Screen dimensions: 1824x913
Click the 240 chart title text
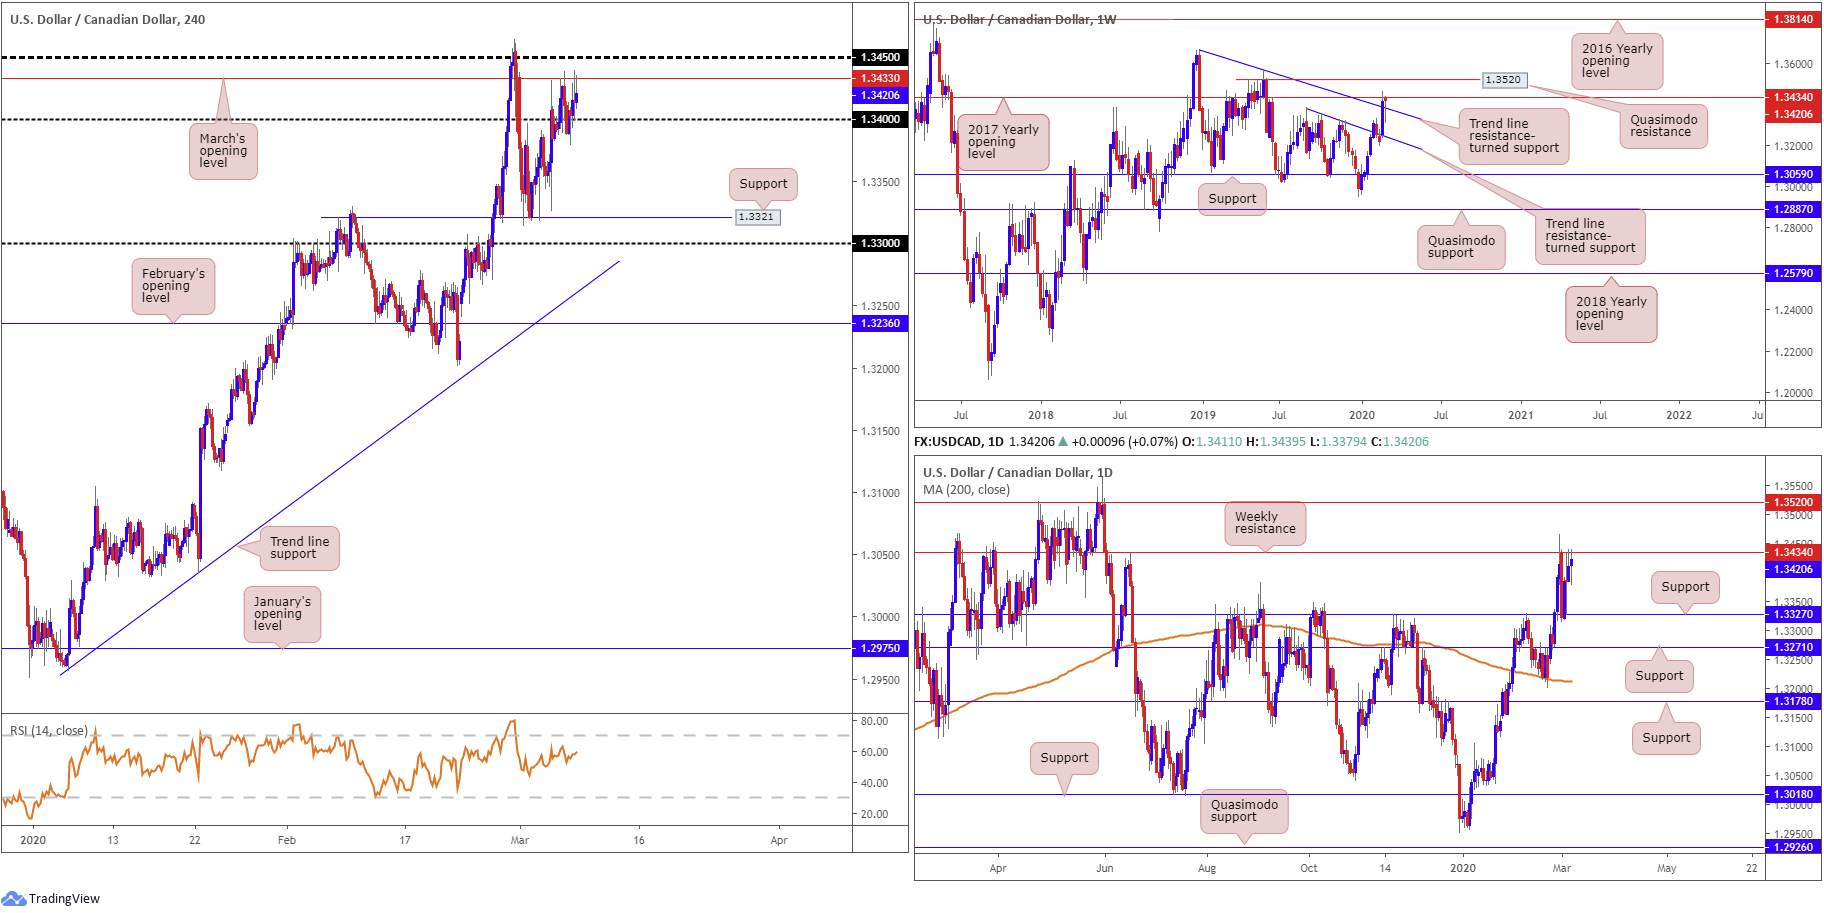pos(107,19)
